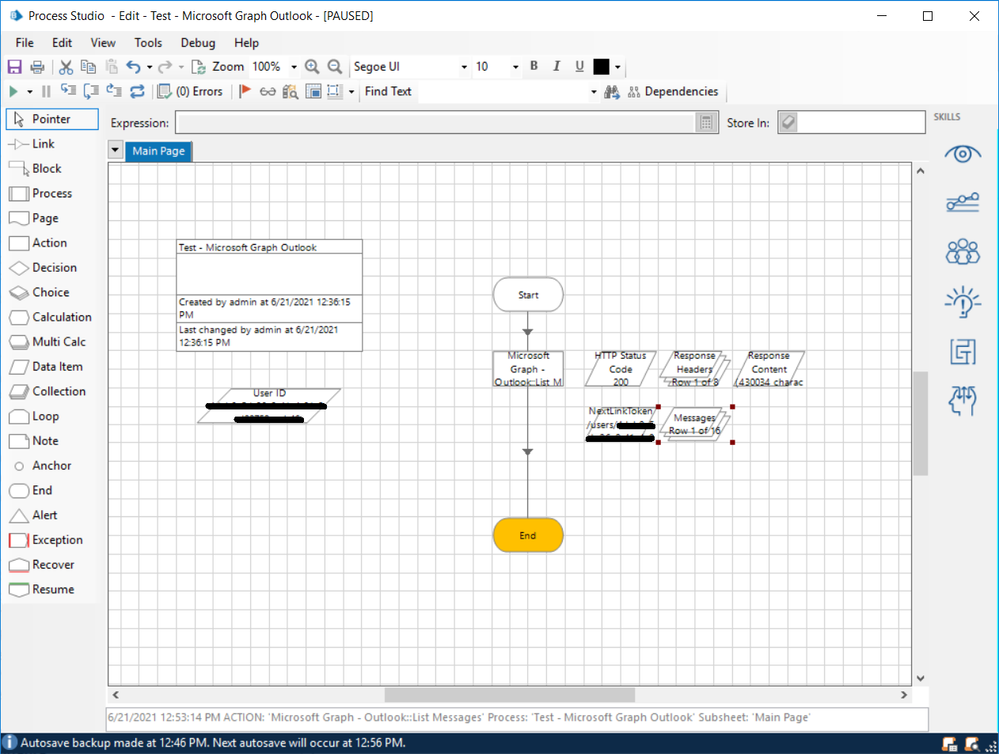Cut the selection with the scissors icon

pyautogui.click(x=66, y=67)
